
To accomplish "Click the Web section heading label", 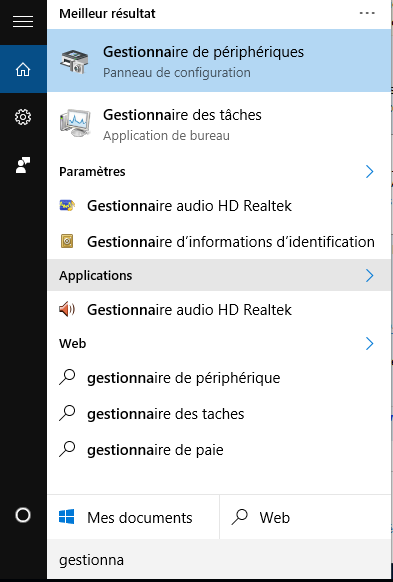I will [x=72, y=344].
